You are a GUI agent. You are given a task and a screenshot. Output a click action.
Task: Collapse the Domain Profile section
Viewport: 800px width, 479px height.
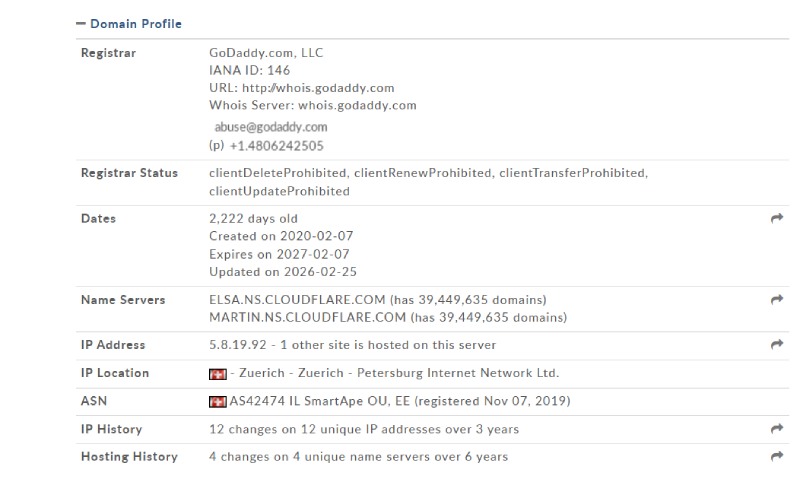pos(81,23)
